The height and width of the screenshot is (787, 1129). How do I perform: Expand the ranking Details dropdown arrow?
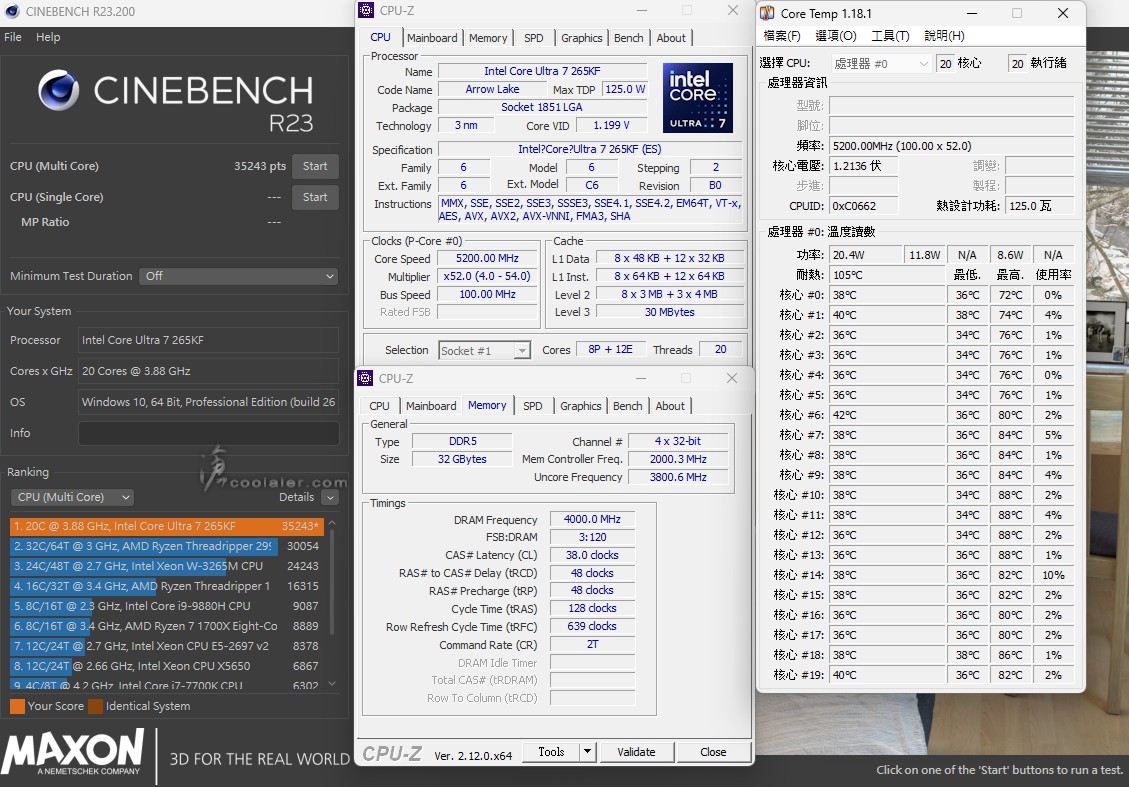[x=330, y=497]
